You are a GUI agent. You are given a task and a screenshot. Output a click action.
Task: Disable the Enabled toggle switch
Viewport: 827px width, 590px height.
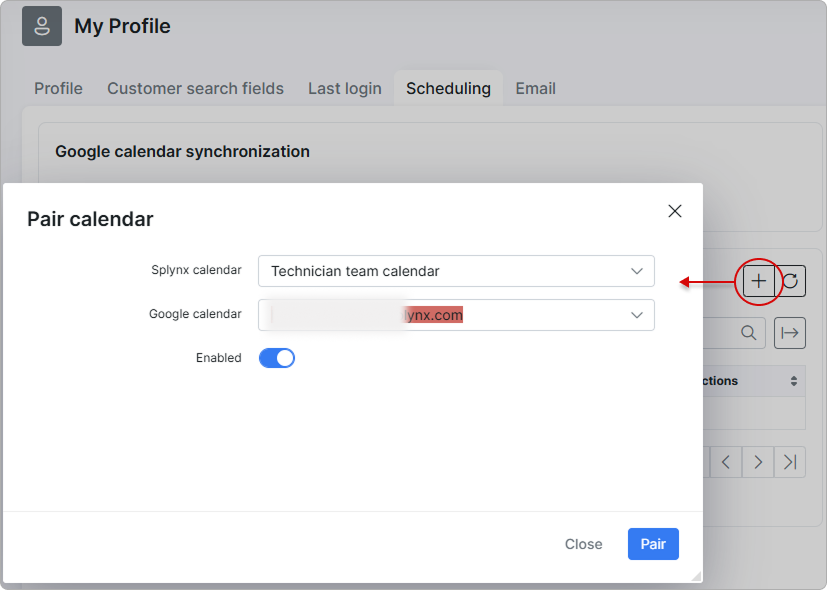pyautogui.click(x=277, y=358)
